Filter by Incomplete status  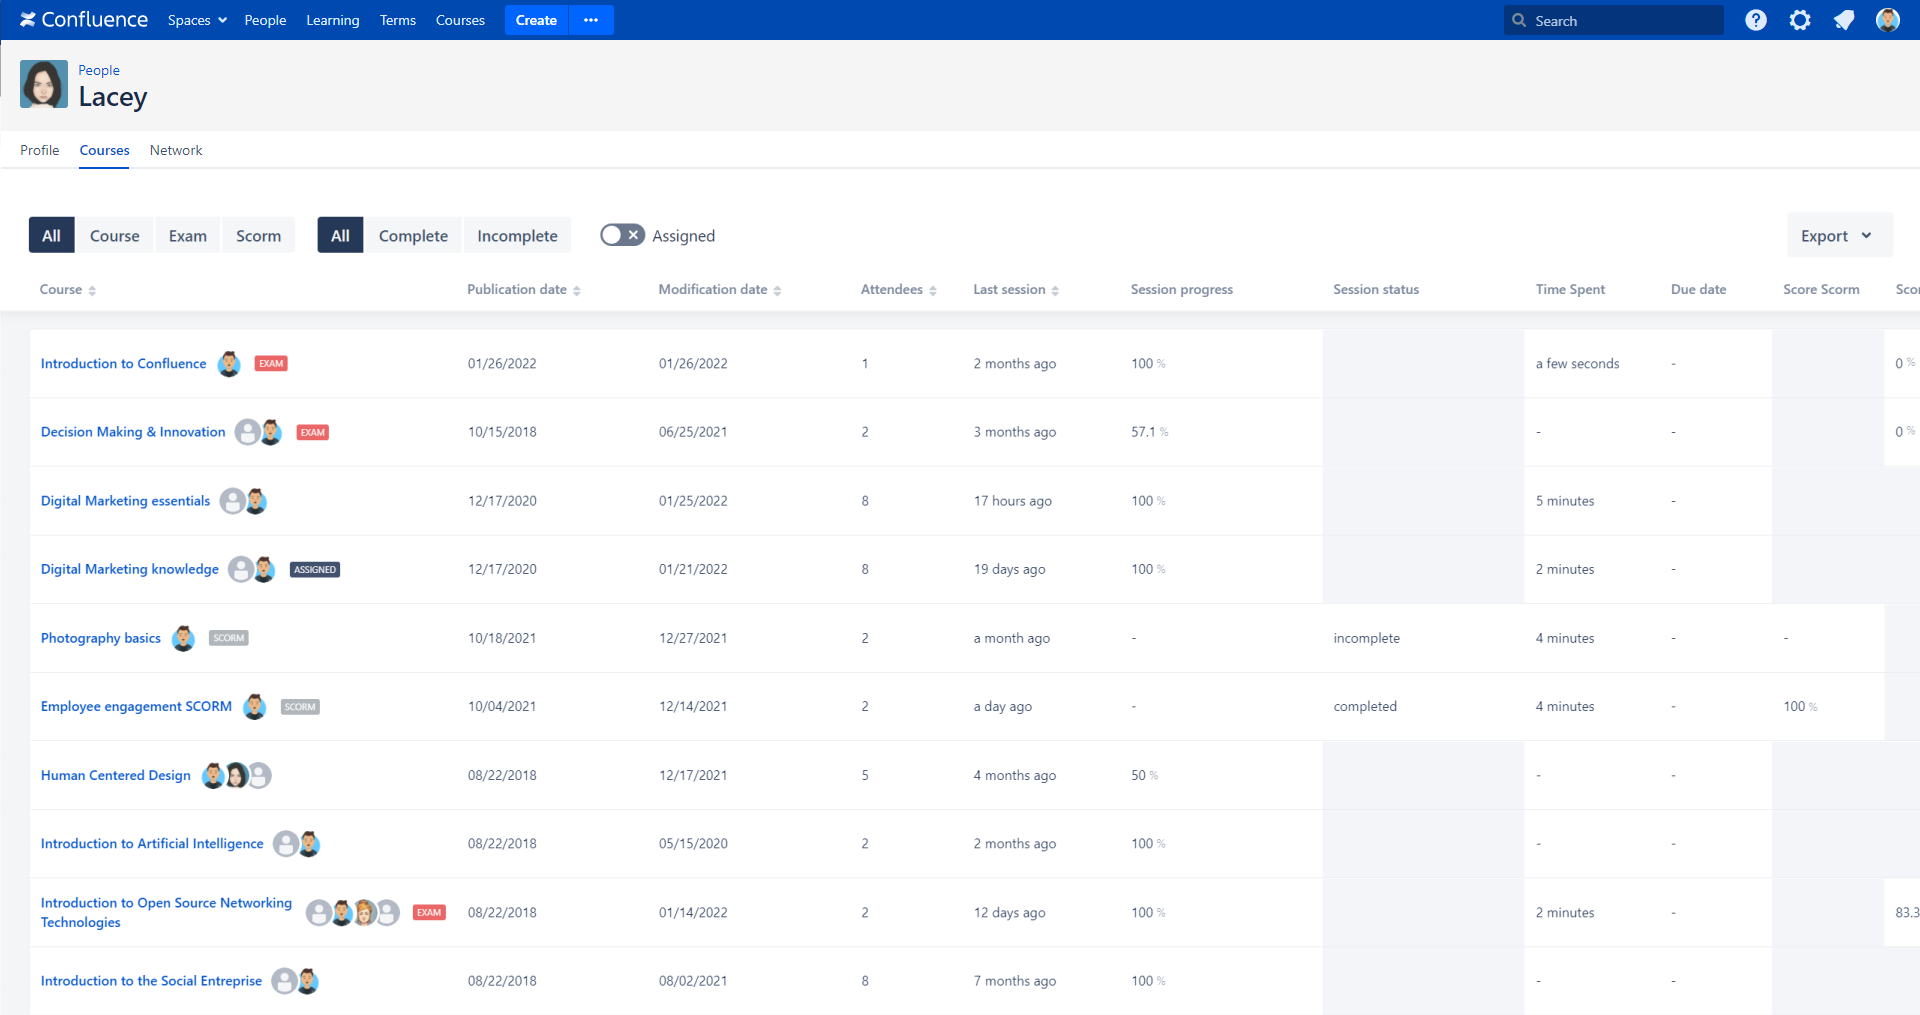[x=517, y=236]
